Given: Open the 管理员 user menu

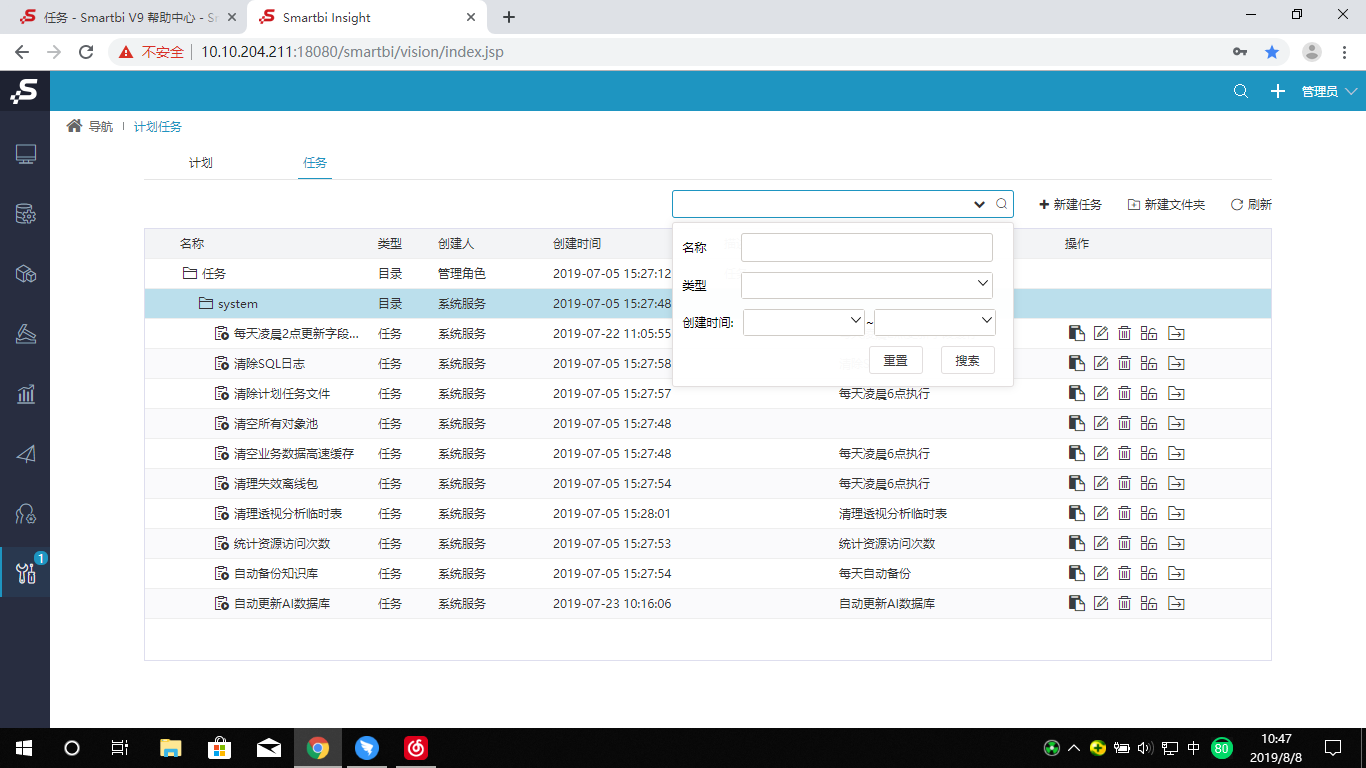Looking at the screenshot, I should [x=1329, y=91].
